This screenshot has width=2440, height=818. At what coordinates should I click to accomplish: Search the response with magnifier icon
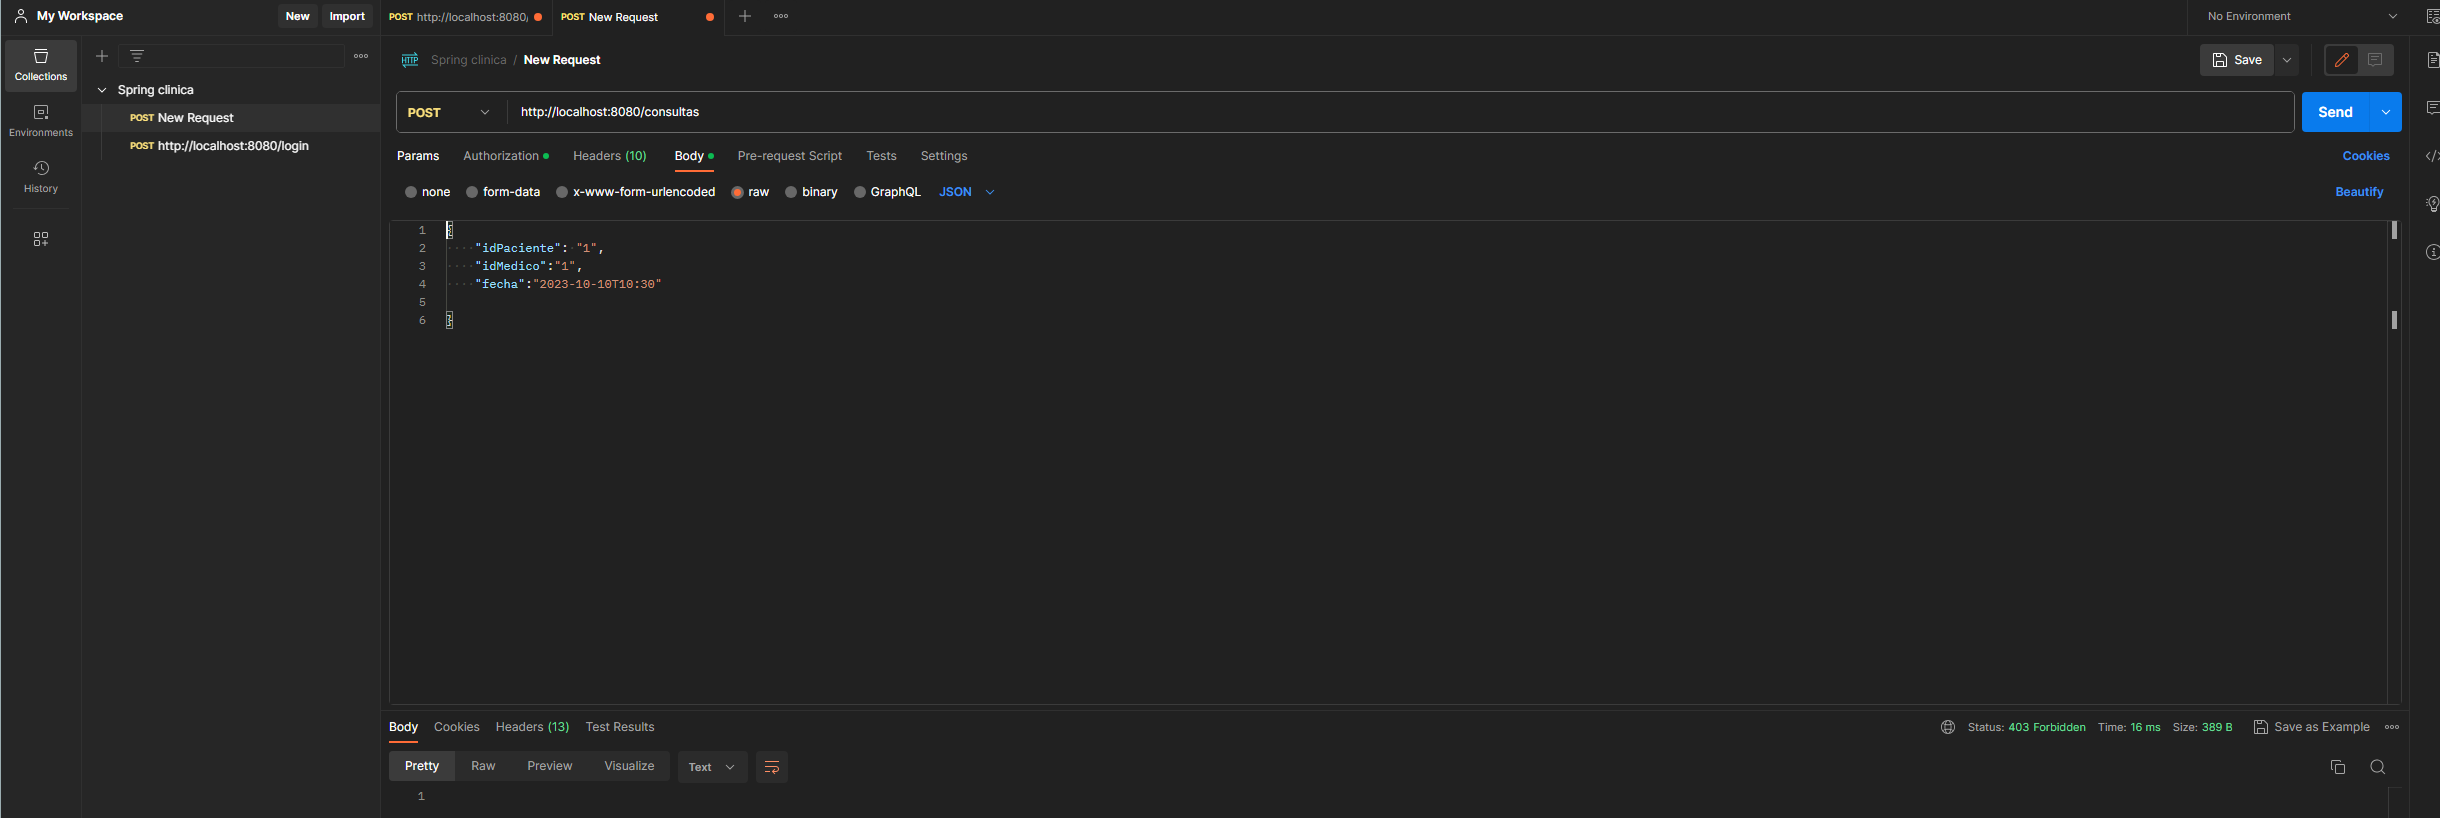2378,767
